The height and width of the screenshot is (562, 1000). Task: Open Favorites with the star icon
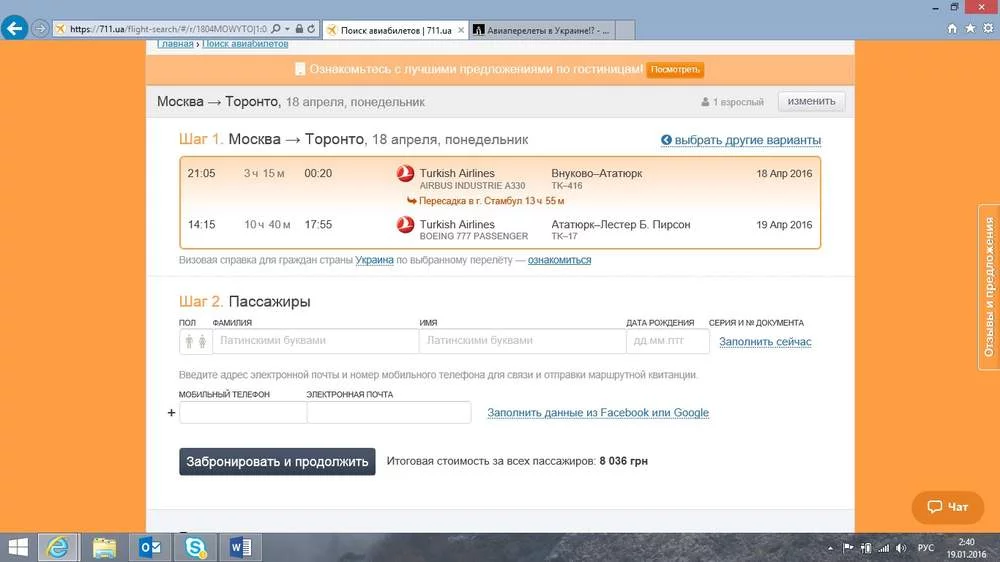pyautogui.click(x=970, y=28)
